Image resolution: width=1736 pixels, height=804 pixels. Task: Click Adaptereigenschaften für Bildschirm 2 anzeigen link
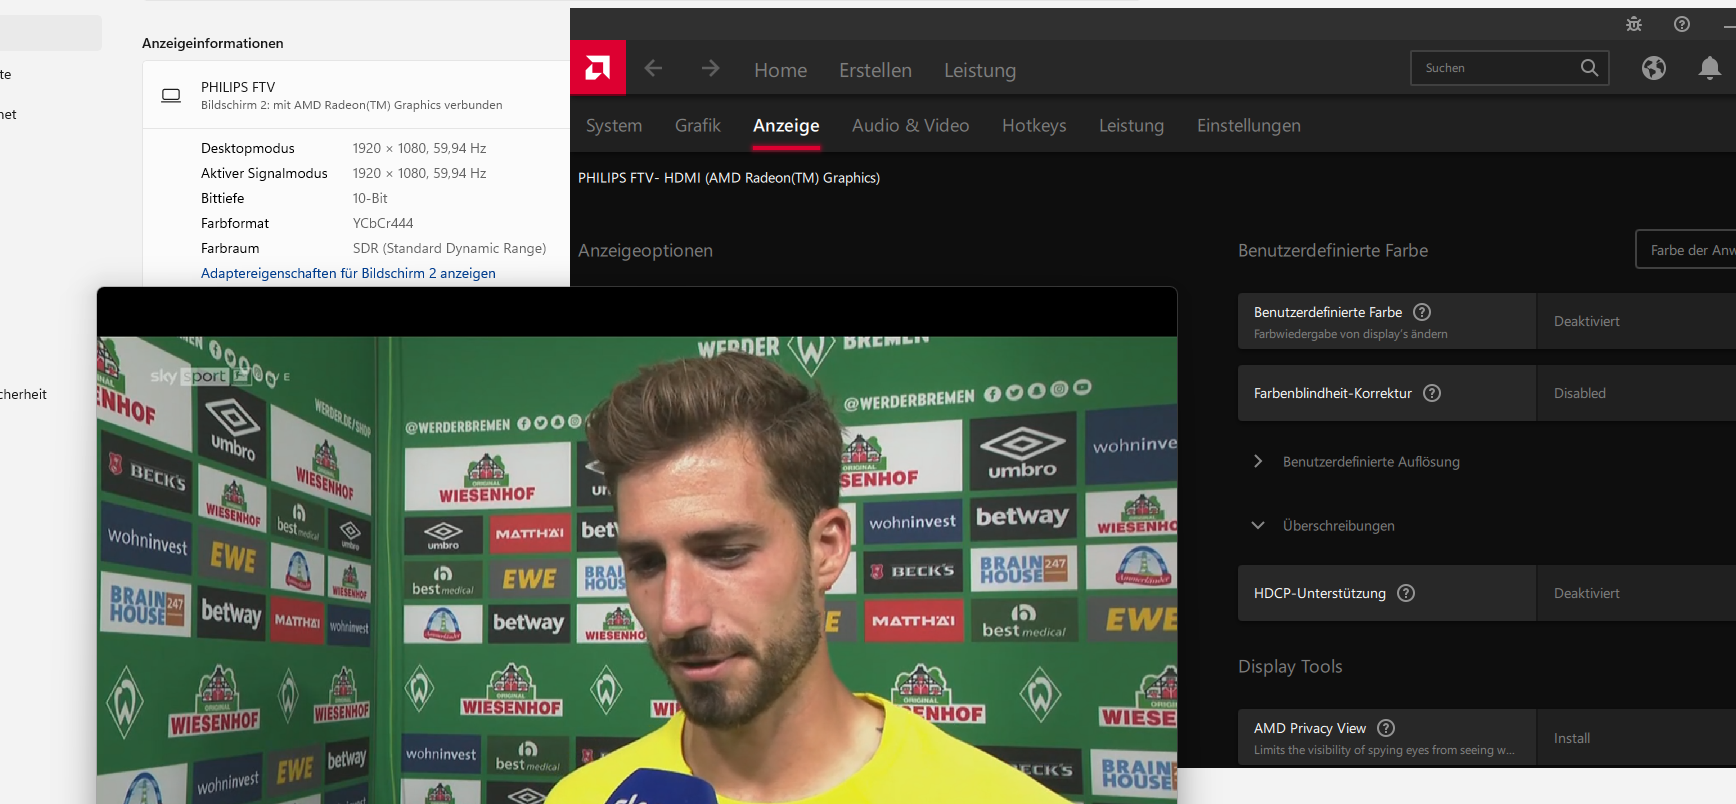(348, 273)
